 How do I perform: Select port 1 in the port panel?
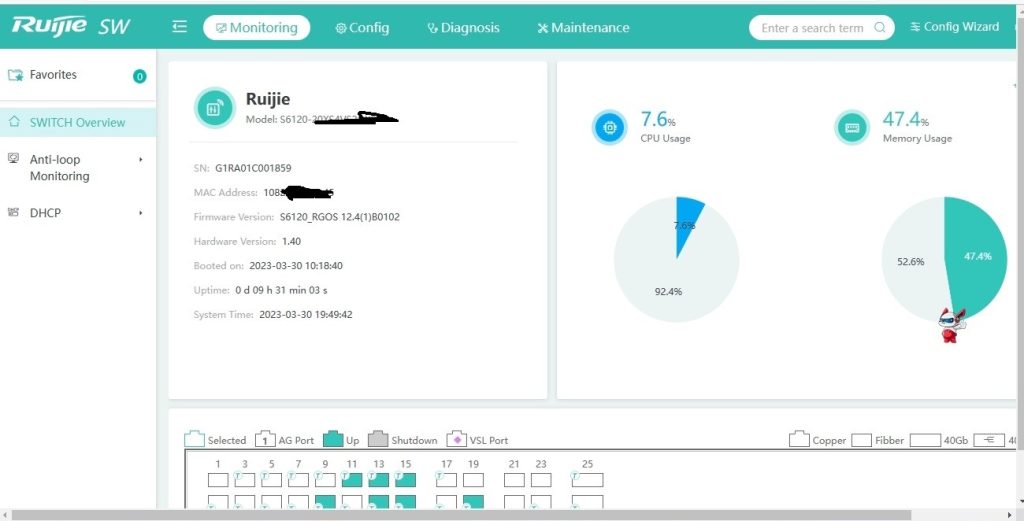217,480
